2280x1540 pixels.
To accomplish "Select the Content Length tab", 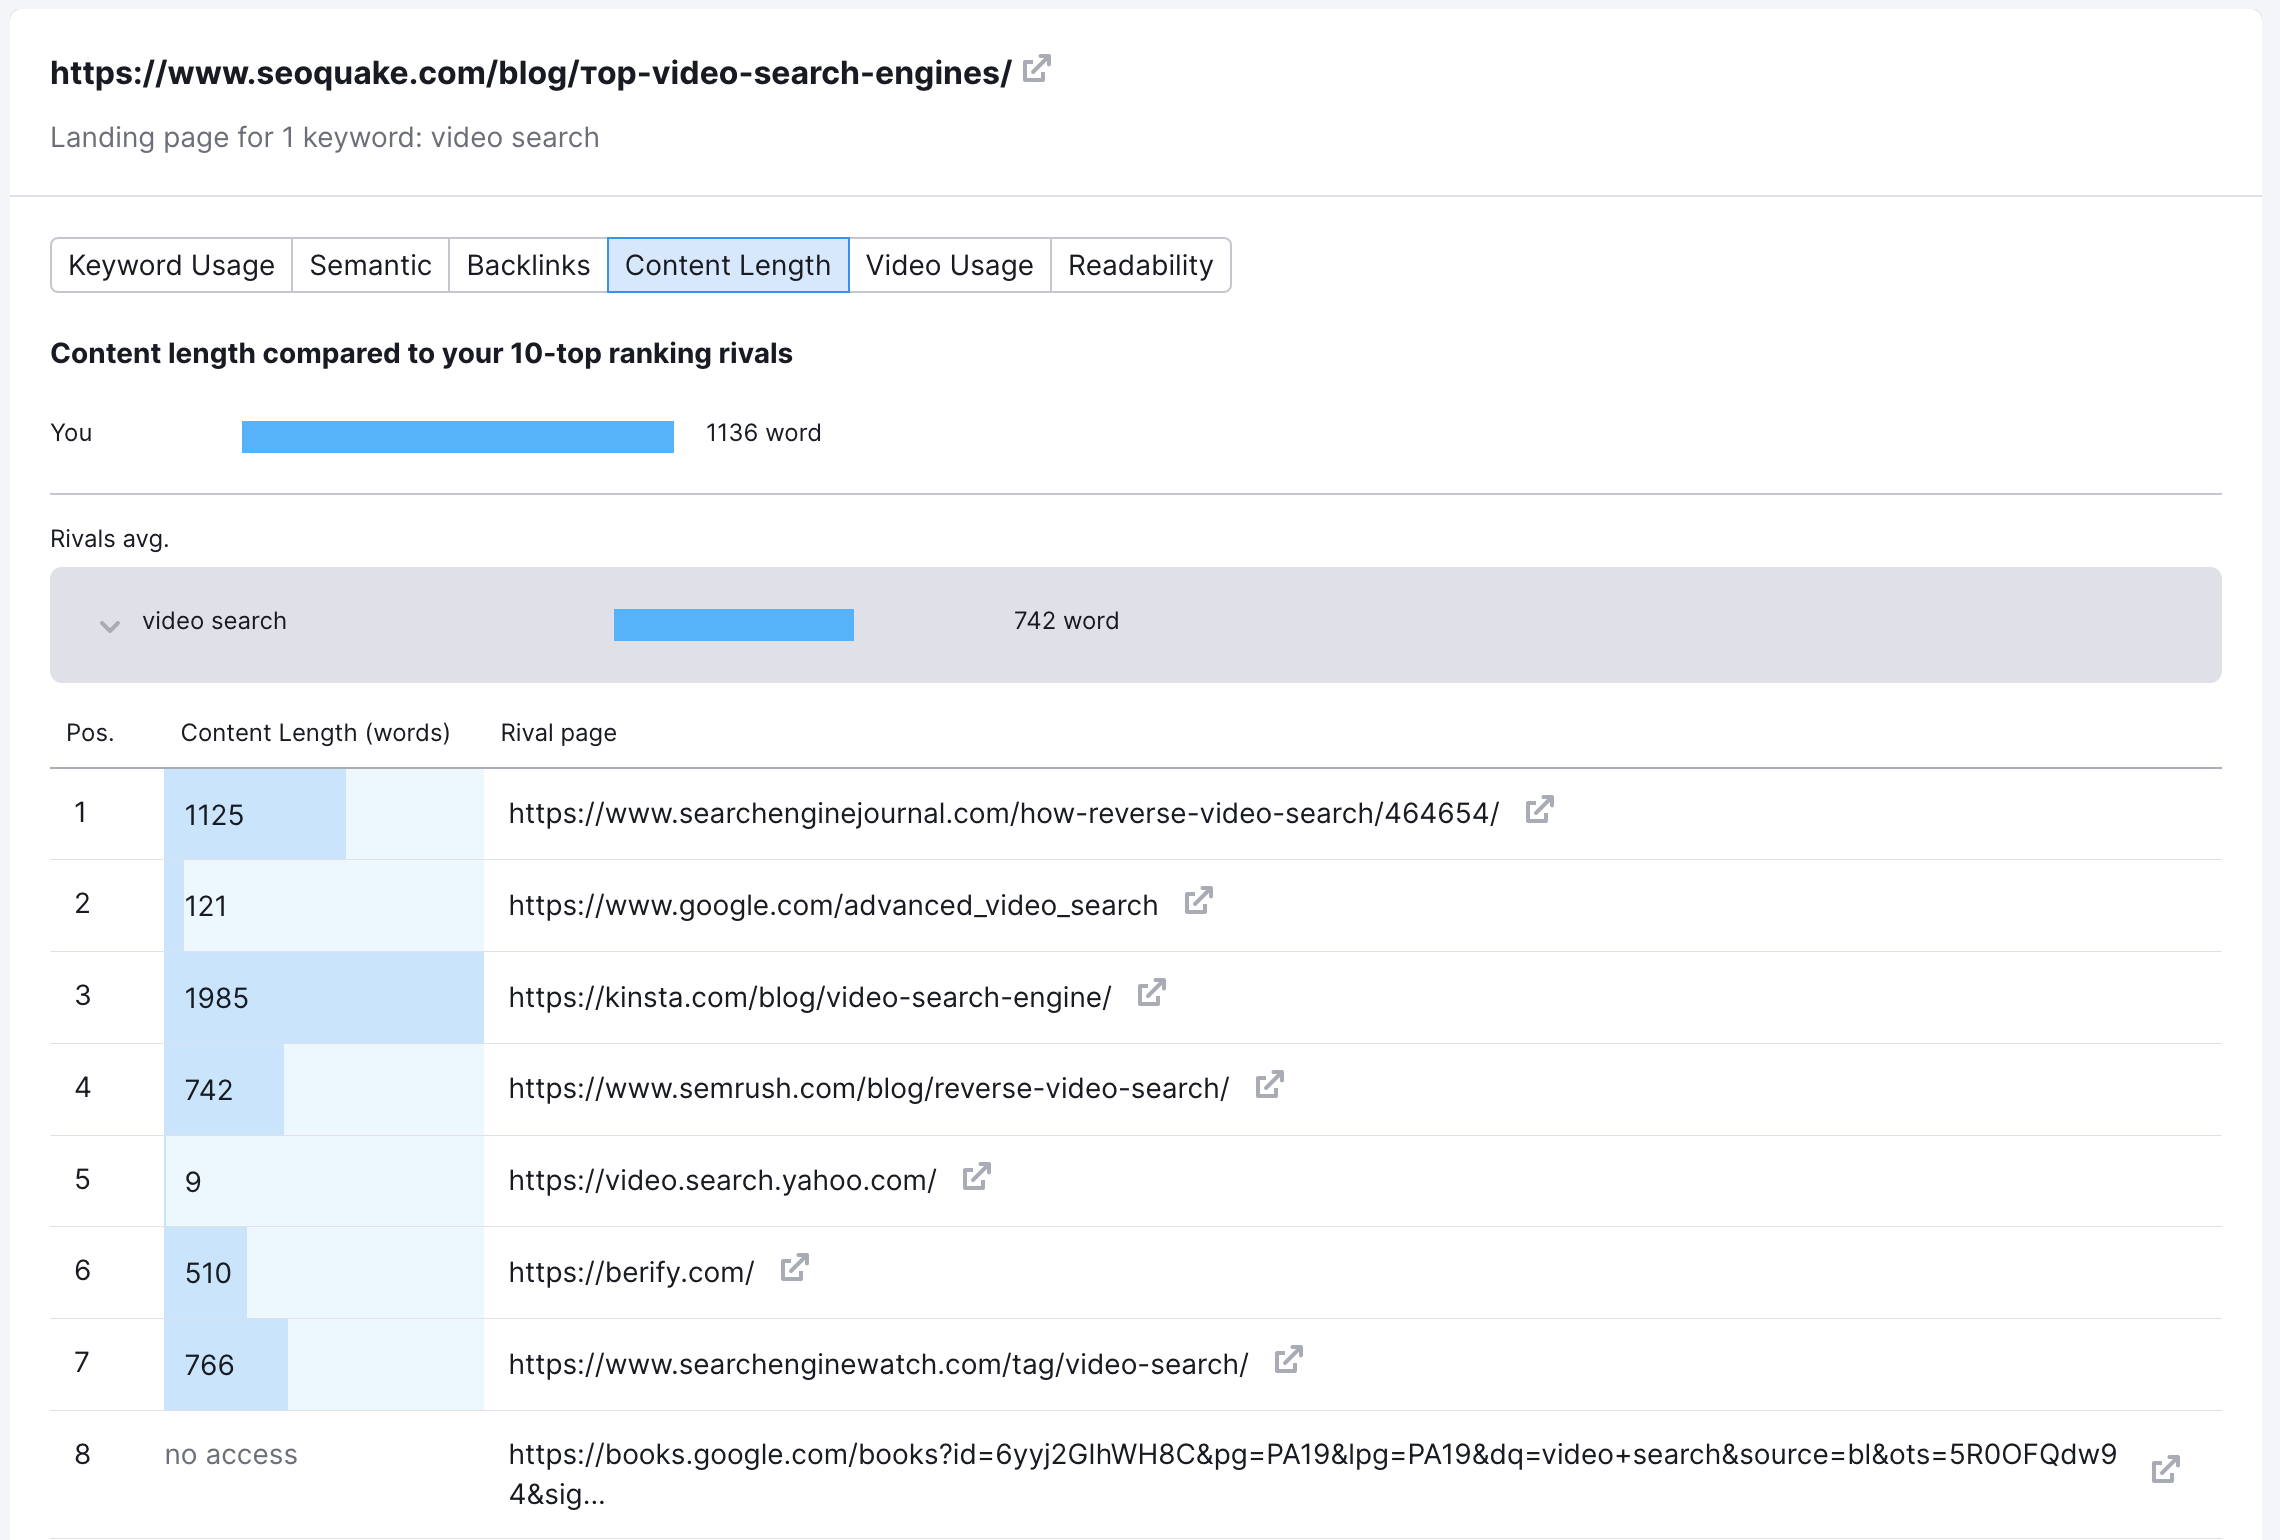I will [x=727, y=265].
